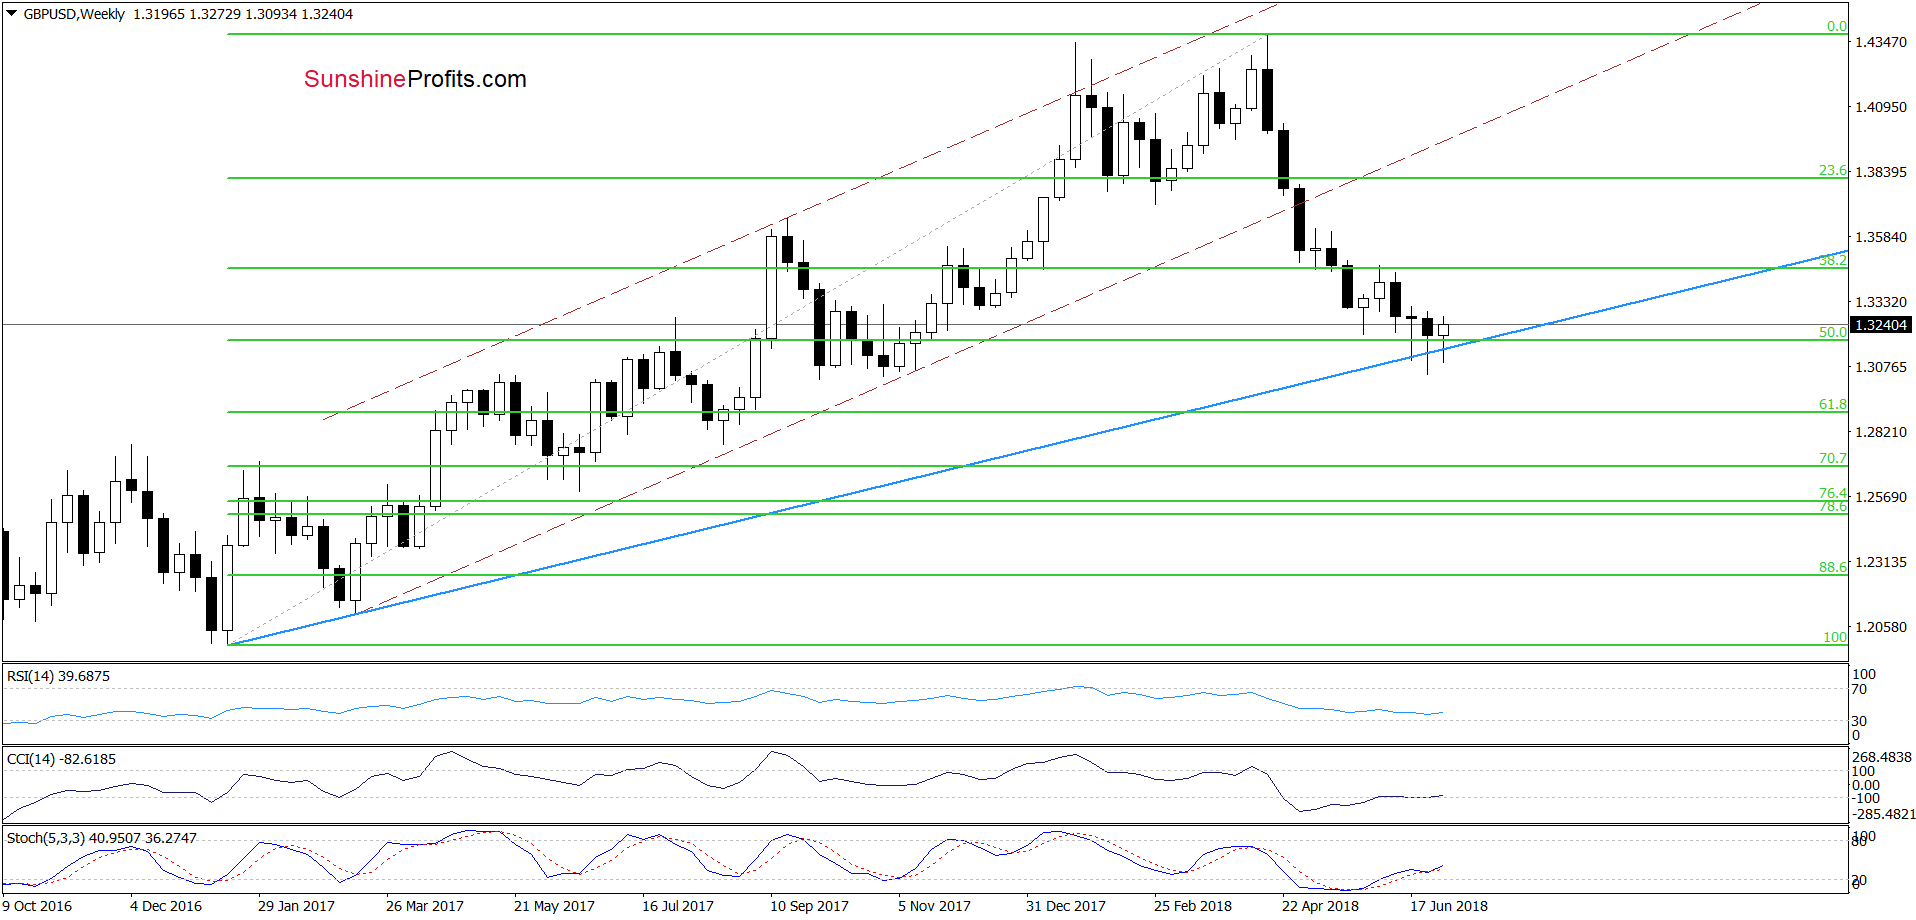Click the 5 Nov 2017 date label
The width and height of the screenshot is (1916, 920).
pyautogui.click(x=934, y=906)
